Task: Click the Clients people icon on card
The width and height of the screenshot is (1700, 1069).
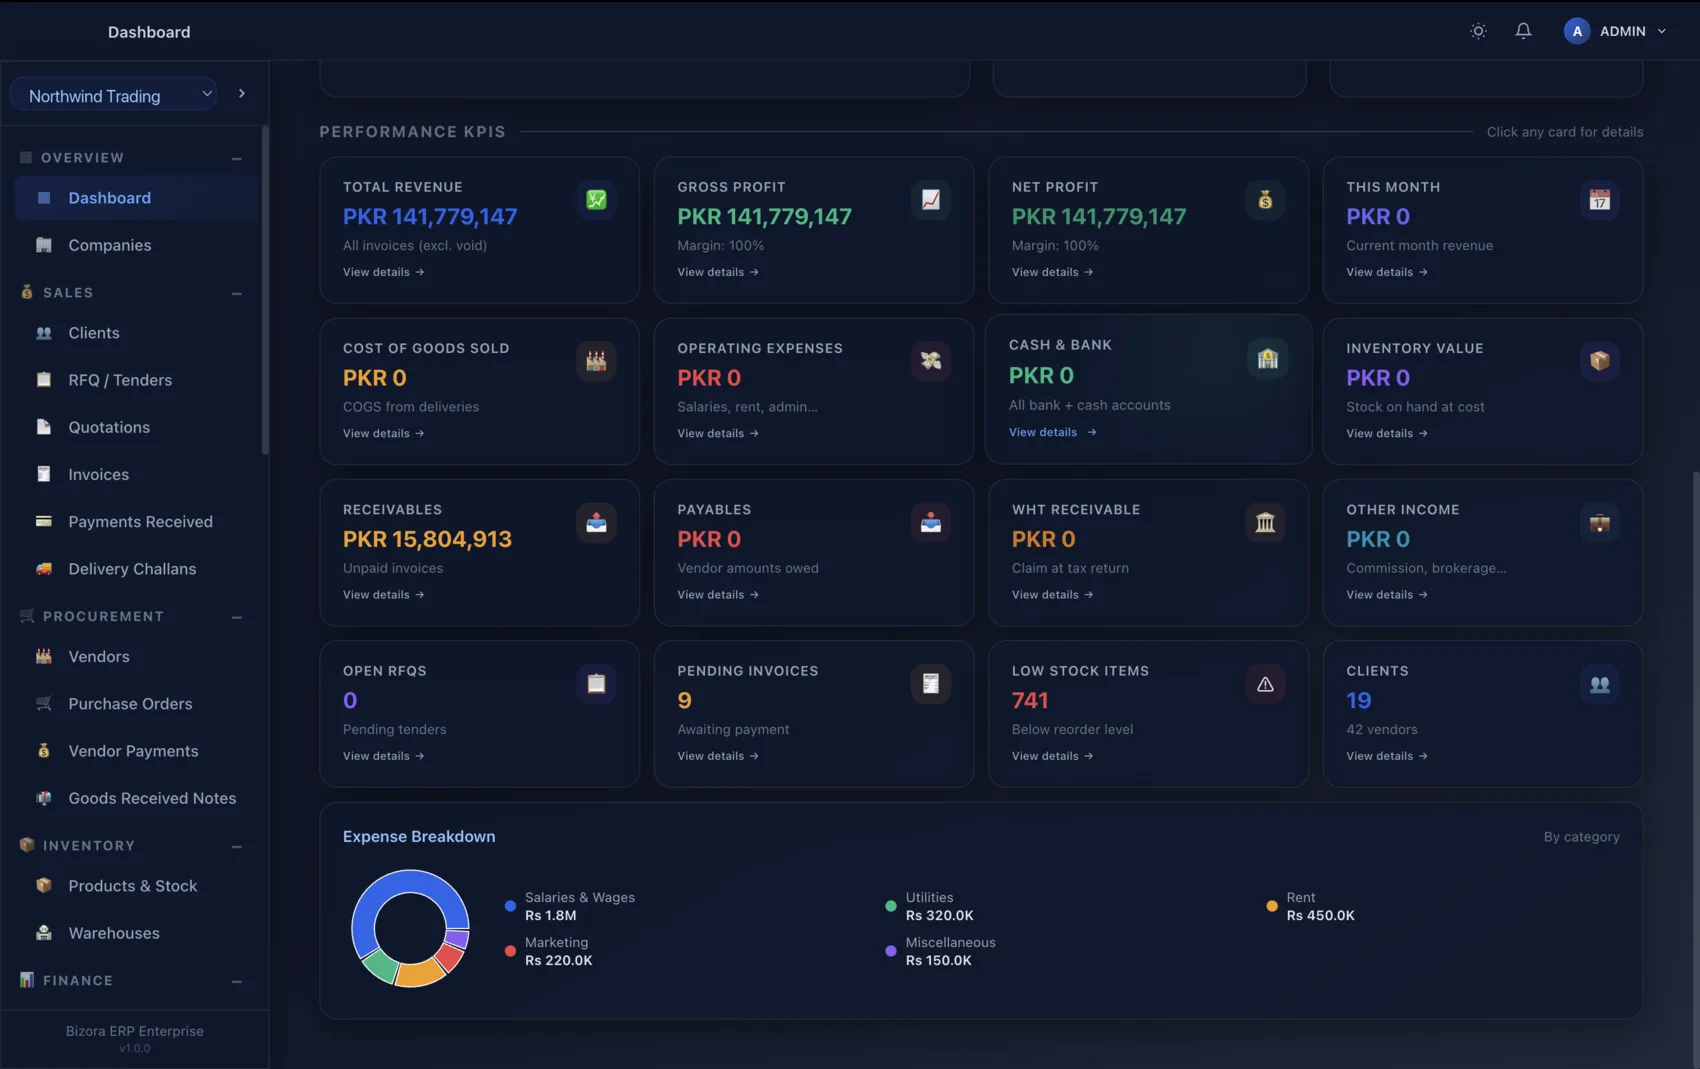Action: pyautogui.click(x=1600, y=684)
